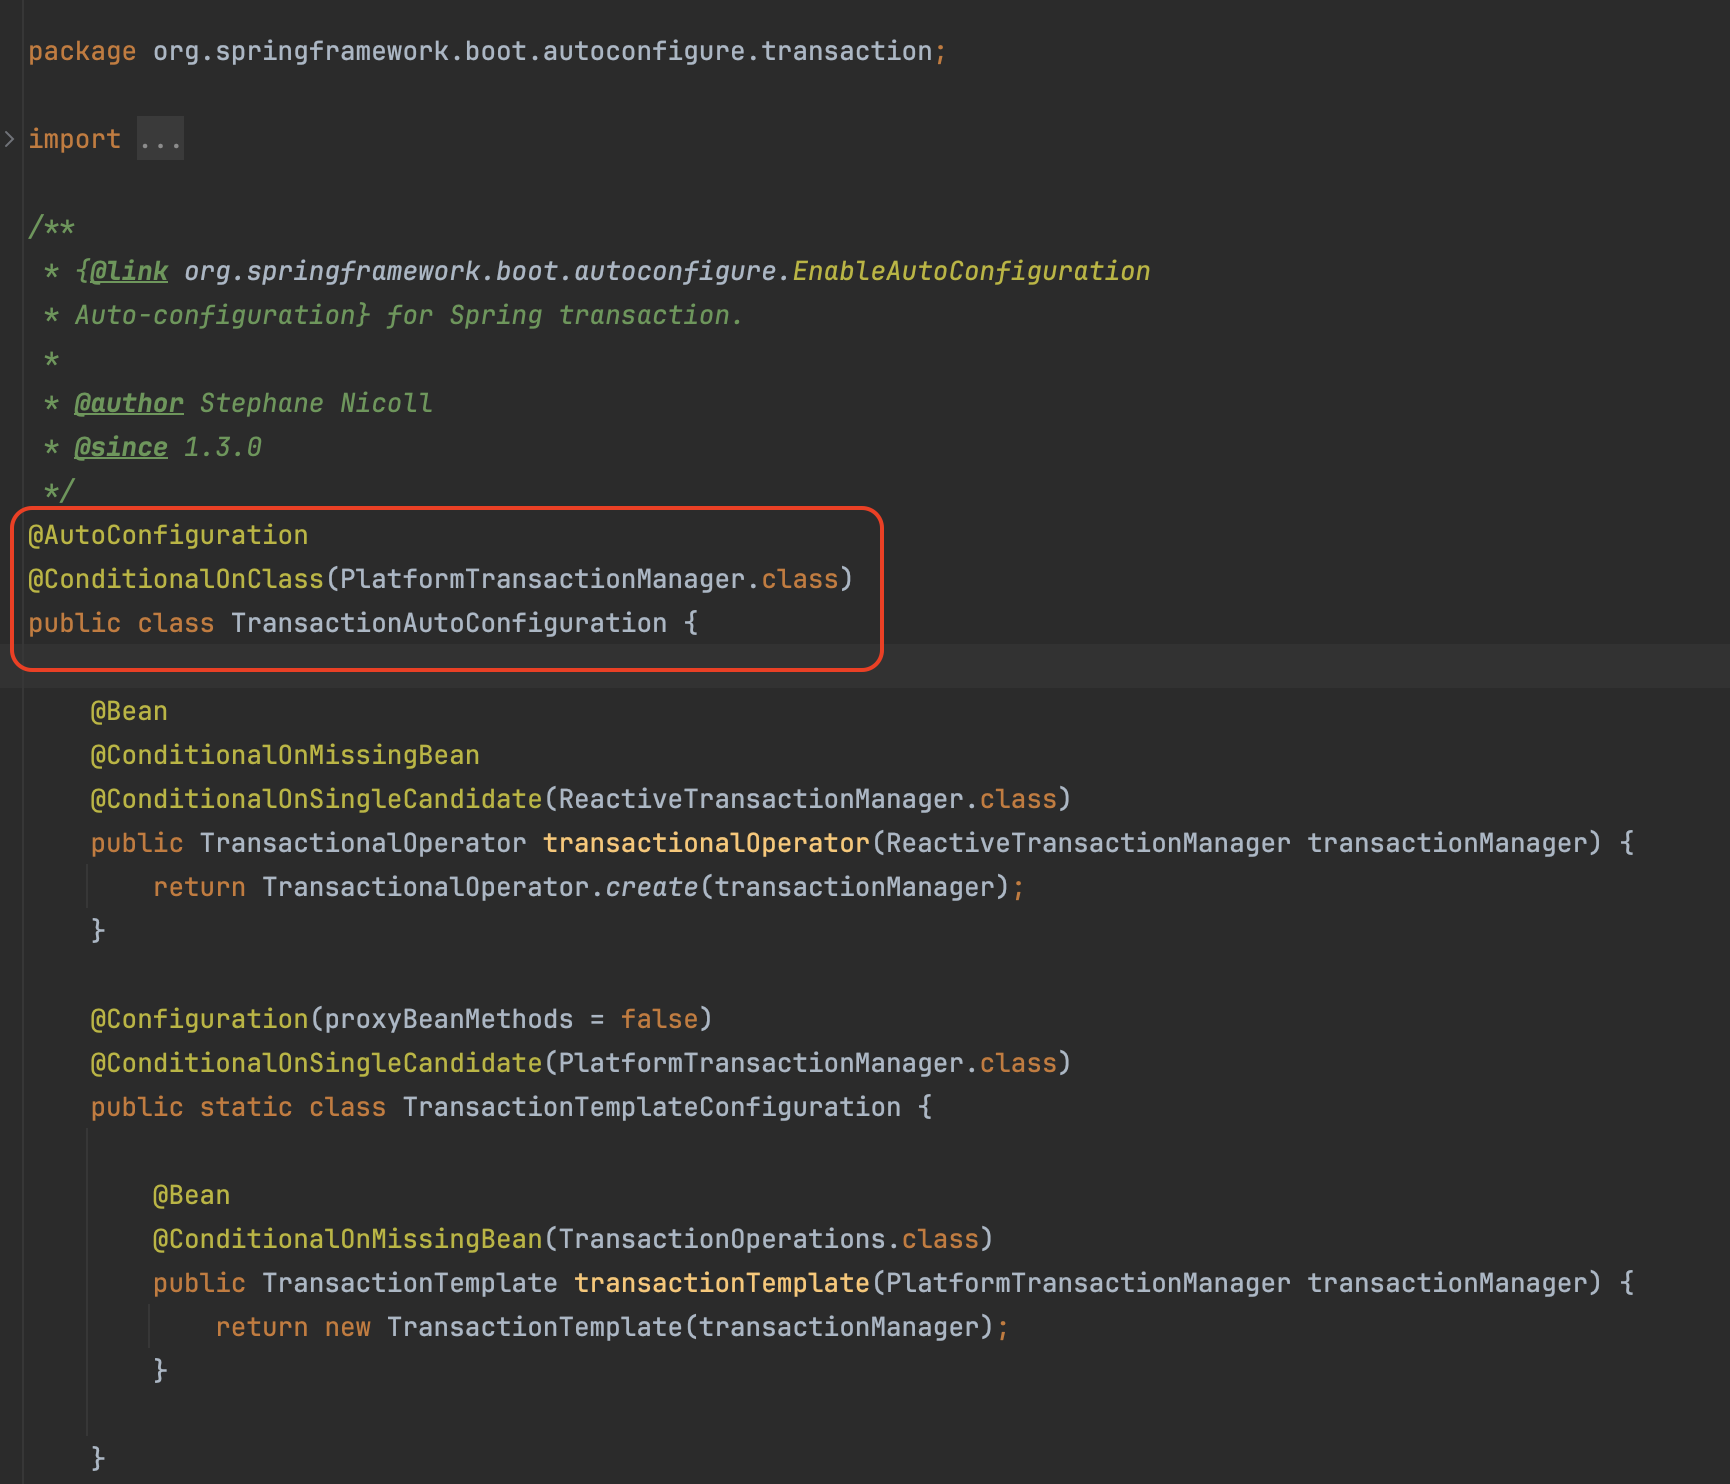Click the @ConditionalOnMissingBean annotation without arguments

[x=285, y=755]
